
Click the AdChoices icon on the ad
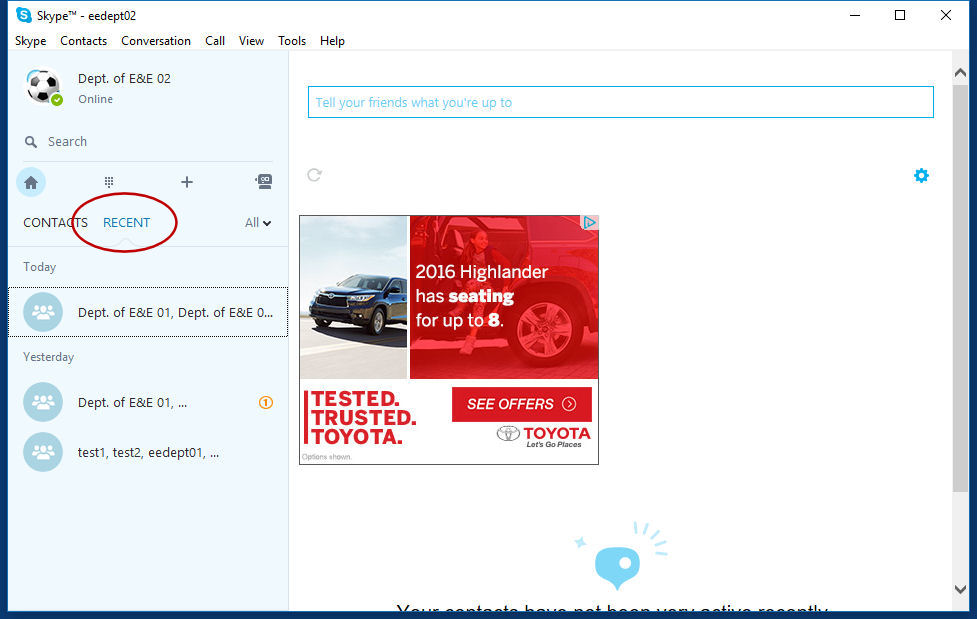(589, 223)
